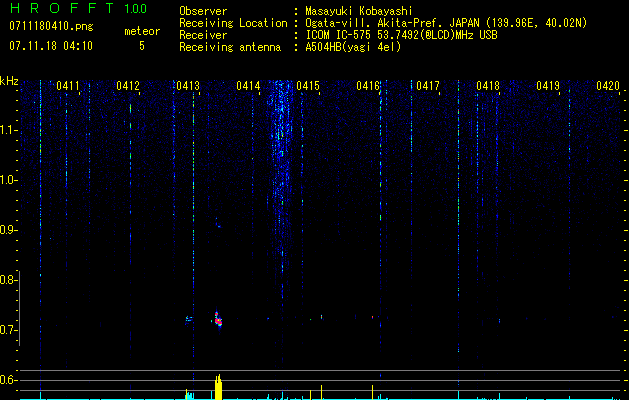Click the 0417 time marker
This screenshot has height=400, width=629.
tap(428, 86)
